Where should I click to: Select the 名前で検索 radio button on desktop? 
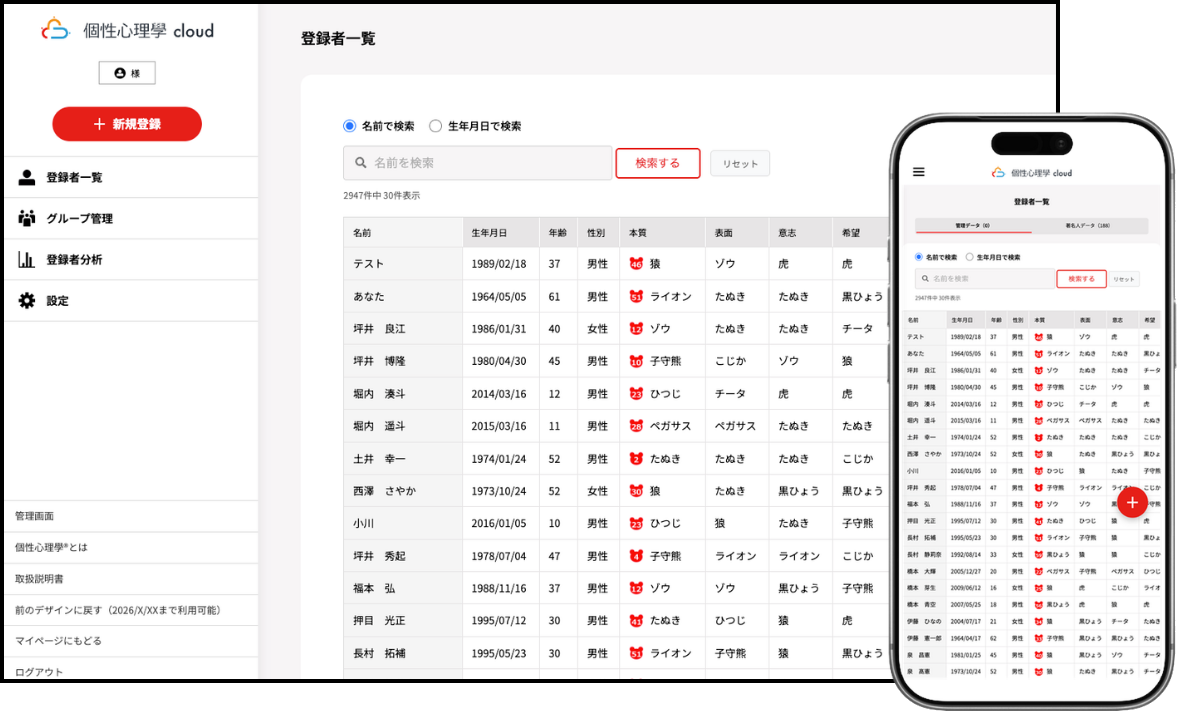coord(349,126)
